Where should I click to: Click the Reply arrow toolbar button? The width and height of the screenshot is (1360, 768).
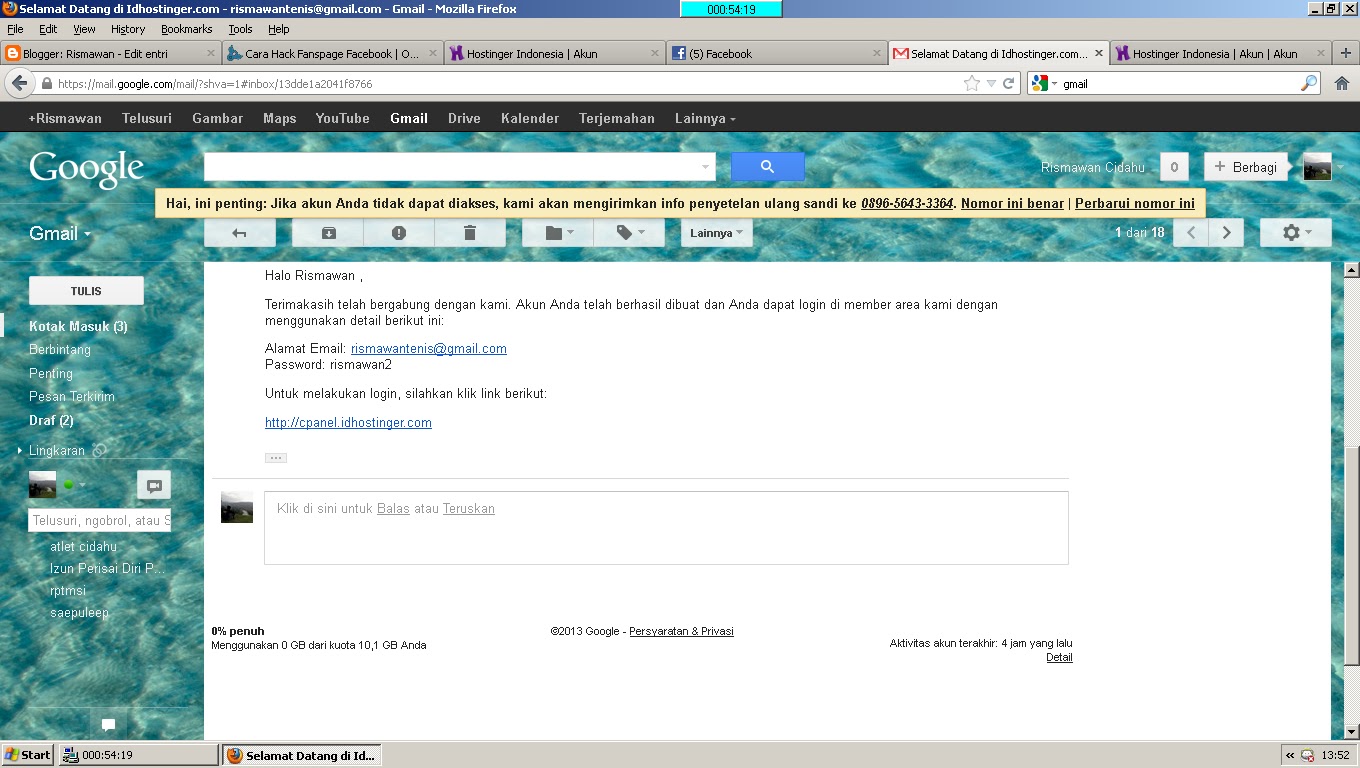pos(240,233)
